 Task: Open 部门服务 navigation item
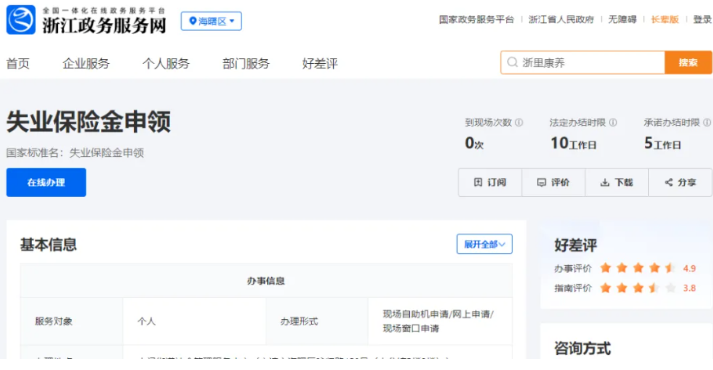246,63
